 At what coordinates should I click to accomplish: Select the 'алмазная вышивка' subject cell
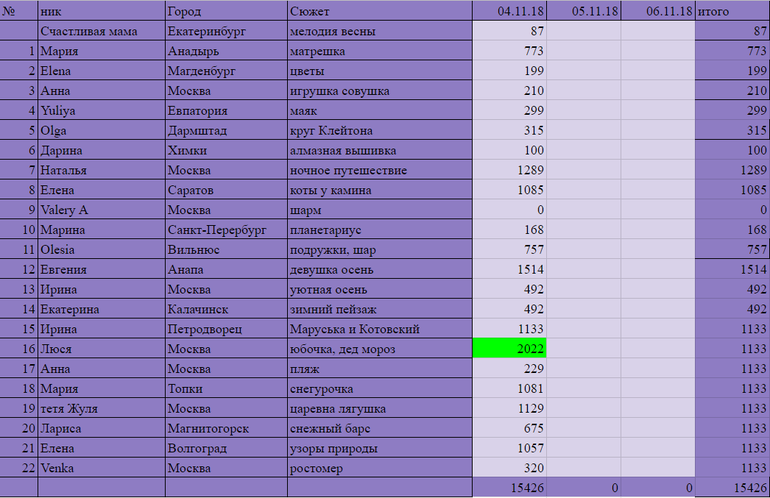click(x=378, y=150)
